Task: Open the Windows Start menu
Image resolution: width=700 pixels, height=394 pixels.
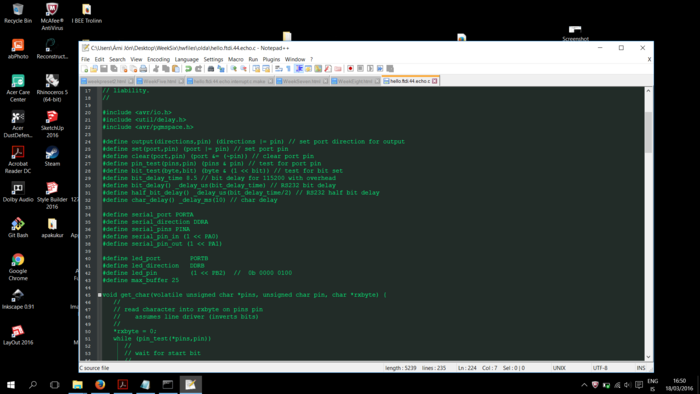Action: (x=11, y=385)
